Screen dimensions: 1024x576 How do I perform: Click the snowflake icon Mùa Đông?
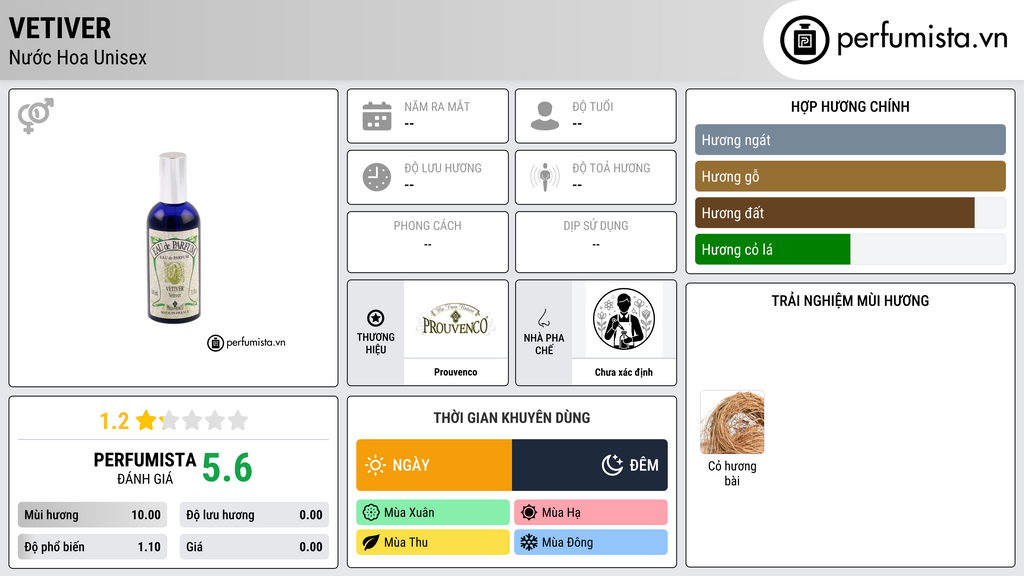529,542
